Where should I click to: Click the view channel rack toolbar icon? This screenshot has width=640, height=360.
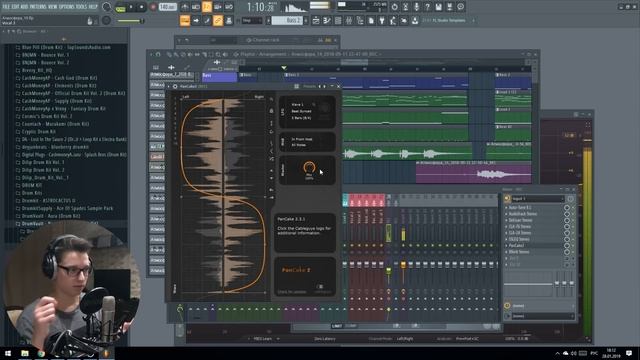[x=338, y=20]
